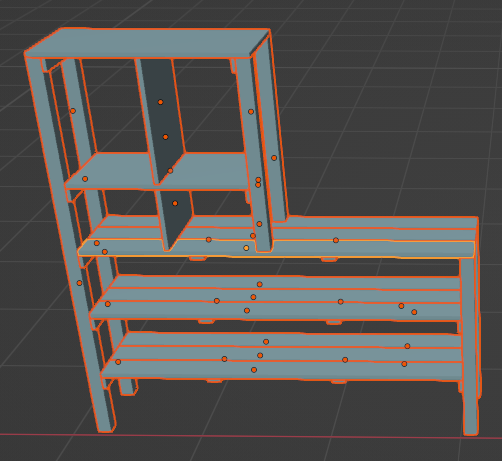The width and height of the screenshot is (502, 461).
Task: Click the origin dot on the outer right upright
Action: pos(274,158)
